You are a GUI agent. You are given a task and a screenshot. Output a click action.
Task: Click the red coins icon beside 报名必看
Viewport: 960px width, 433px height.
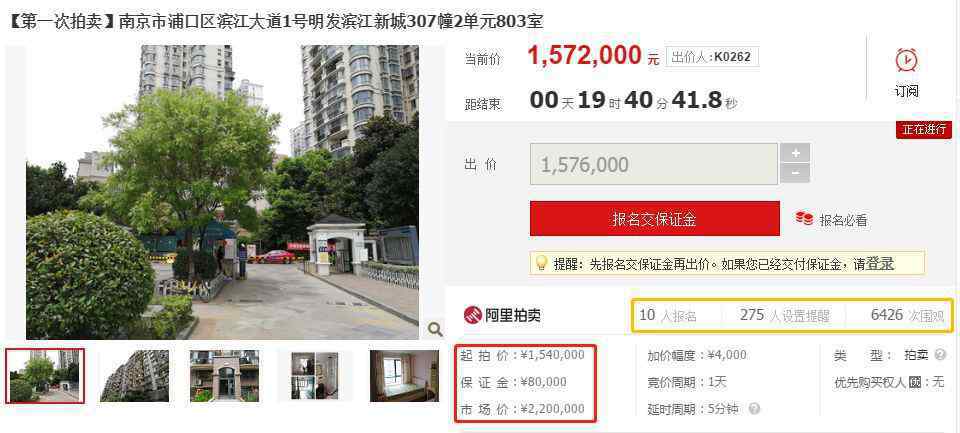coord(804,219)
